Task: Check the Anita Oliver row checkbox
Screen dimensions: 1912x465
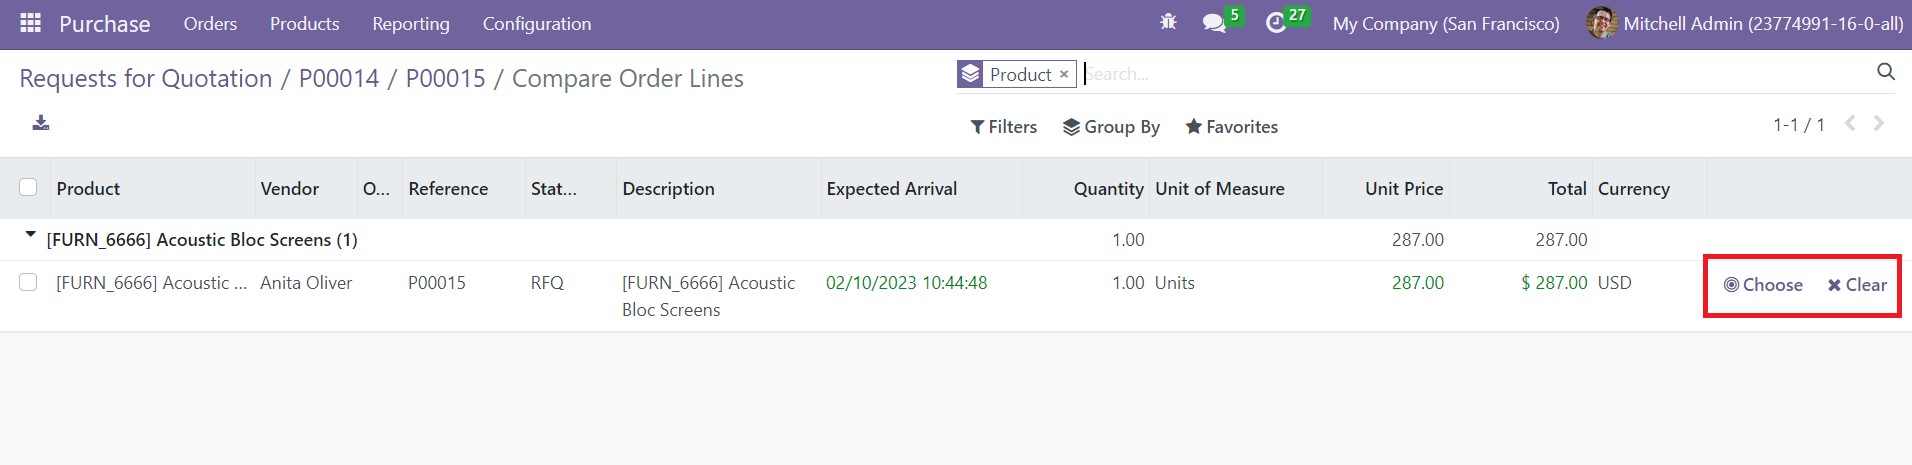Action: [28, 283]
